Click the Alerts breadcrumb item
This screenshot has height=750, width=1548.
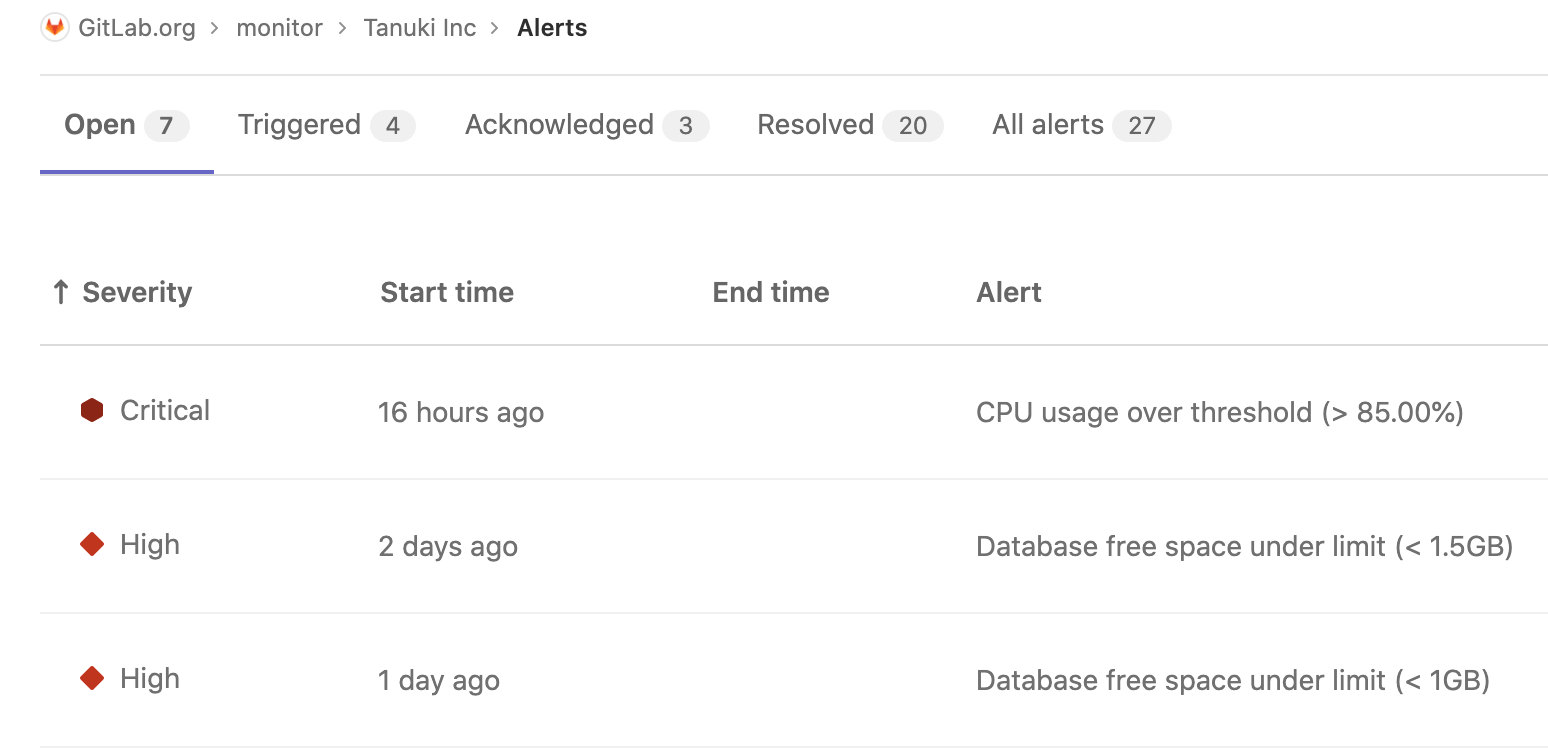tap(552, 27)
